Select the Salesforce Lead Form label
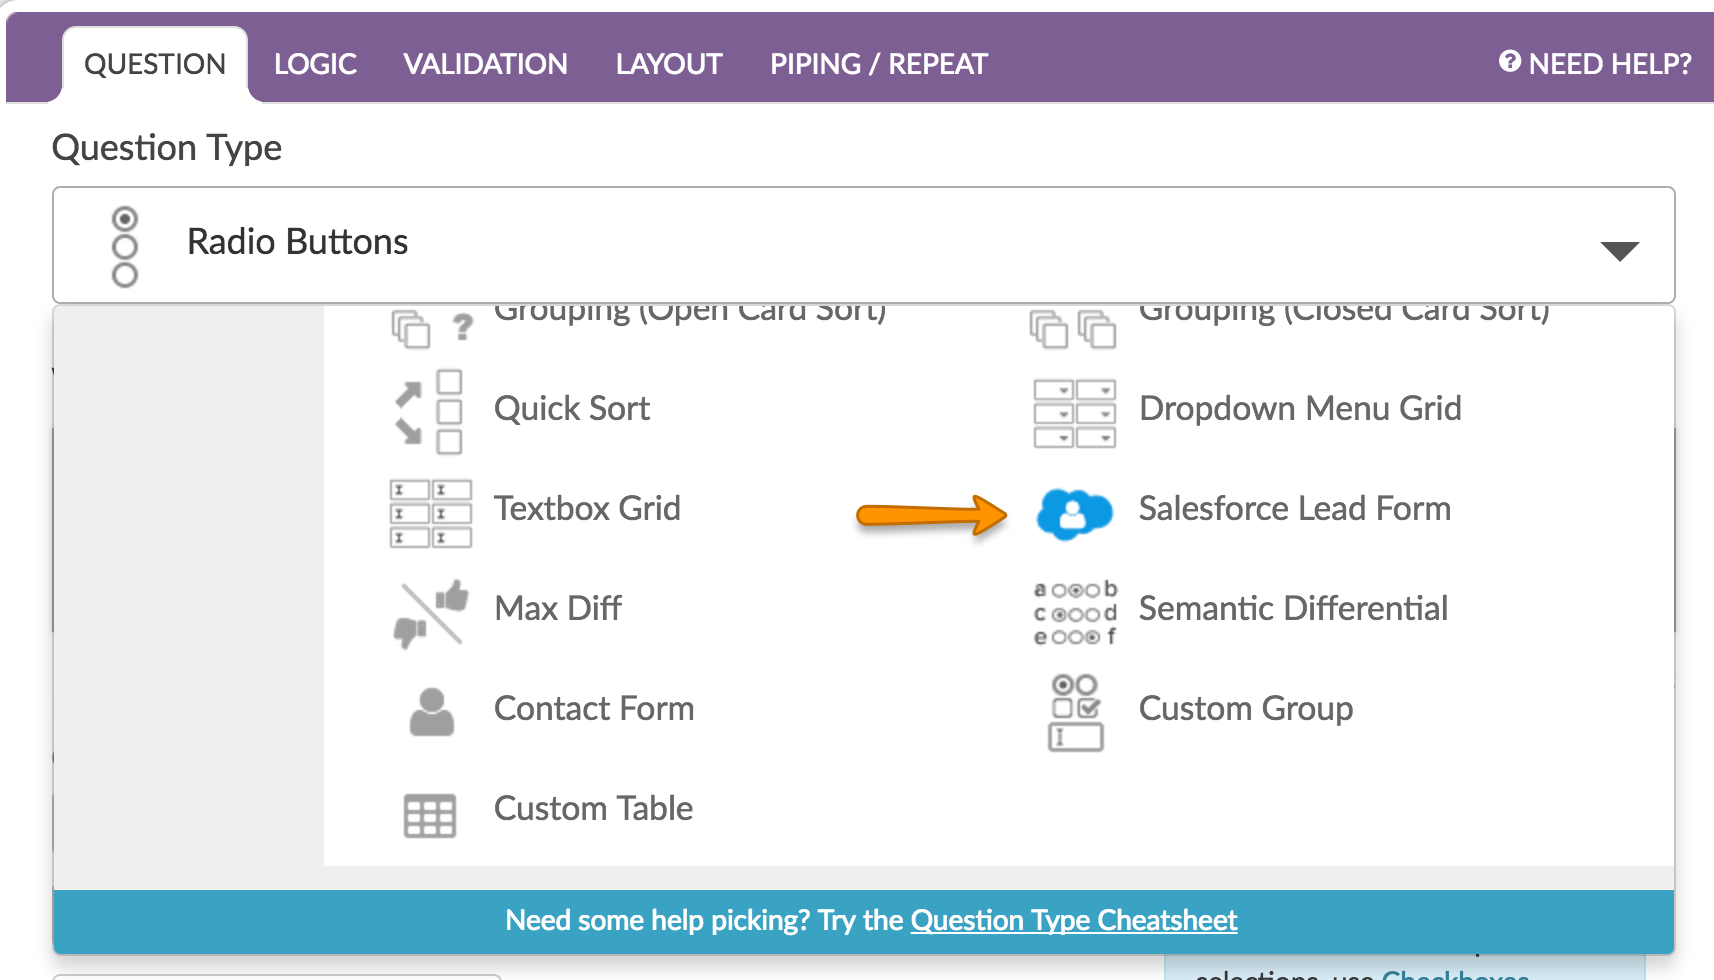The image size is (1714, 980). (1294, 509)
